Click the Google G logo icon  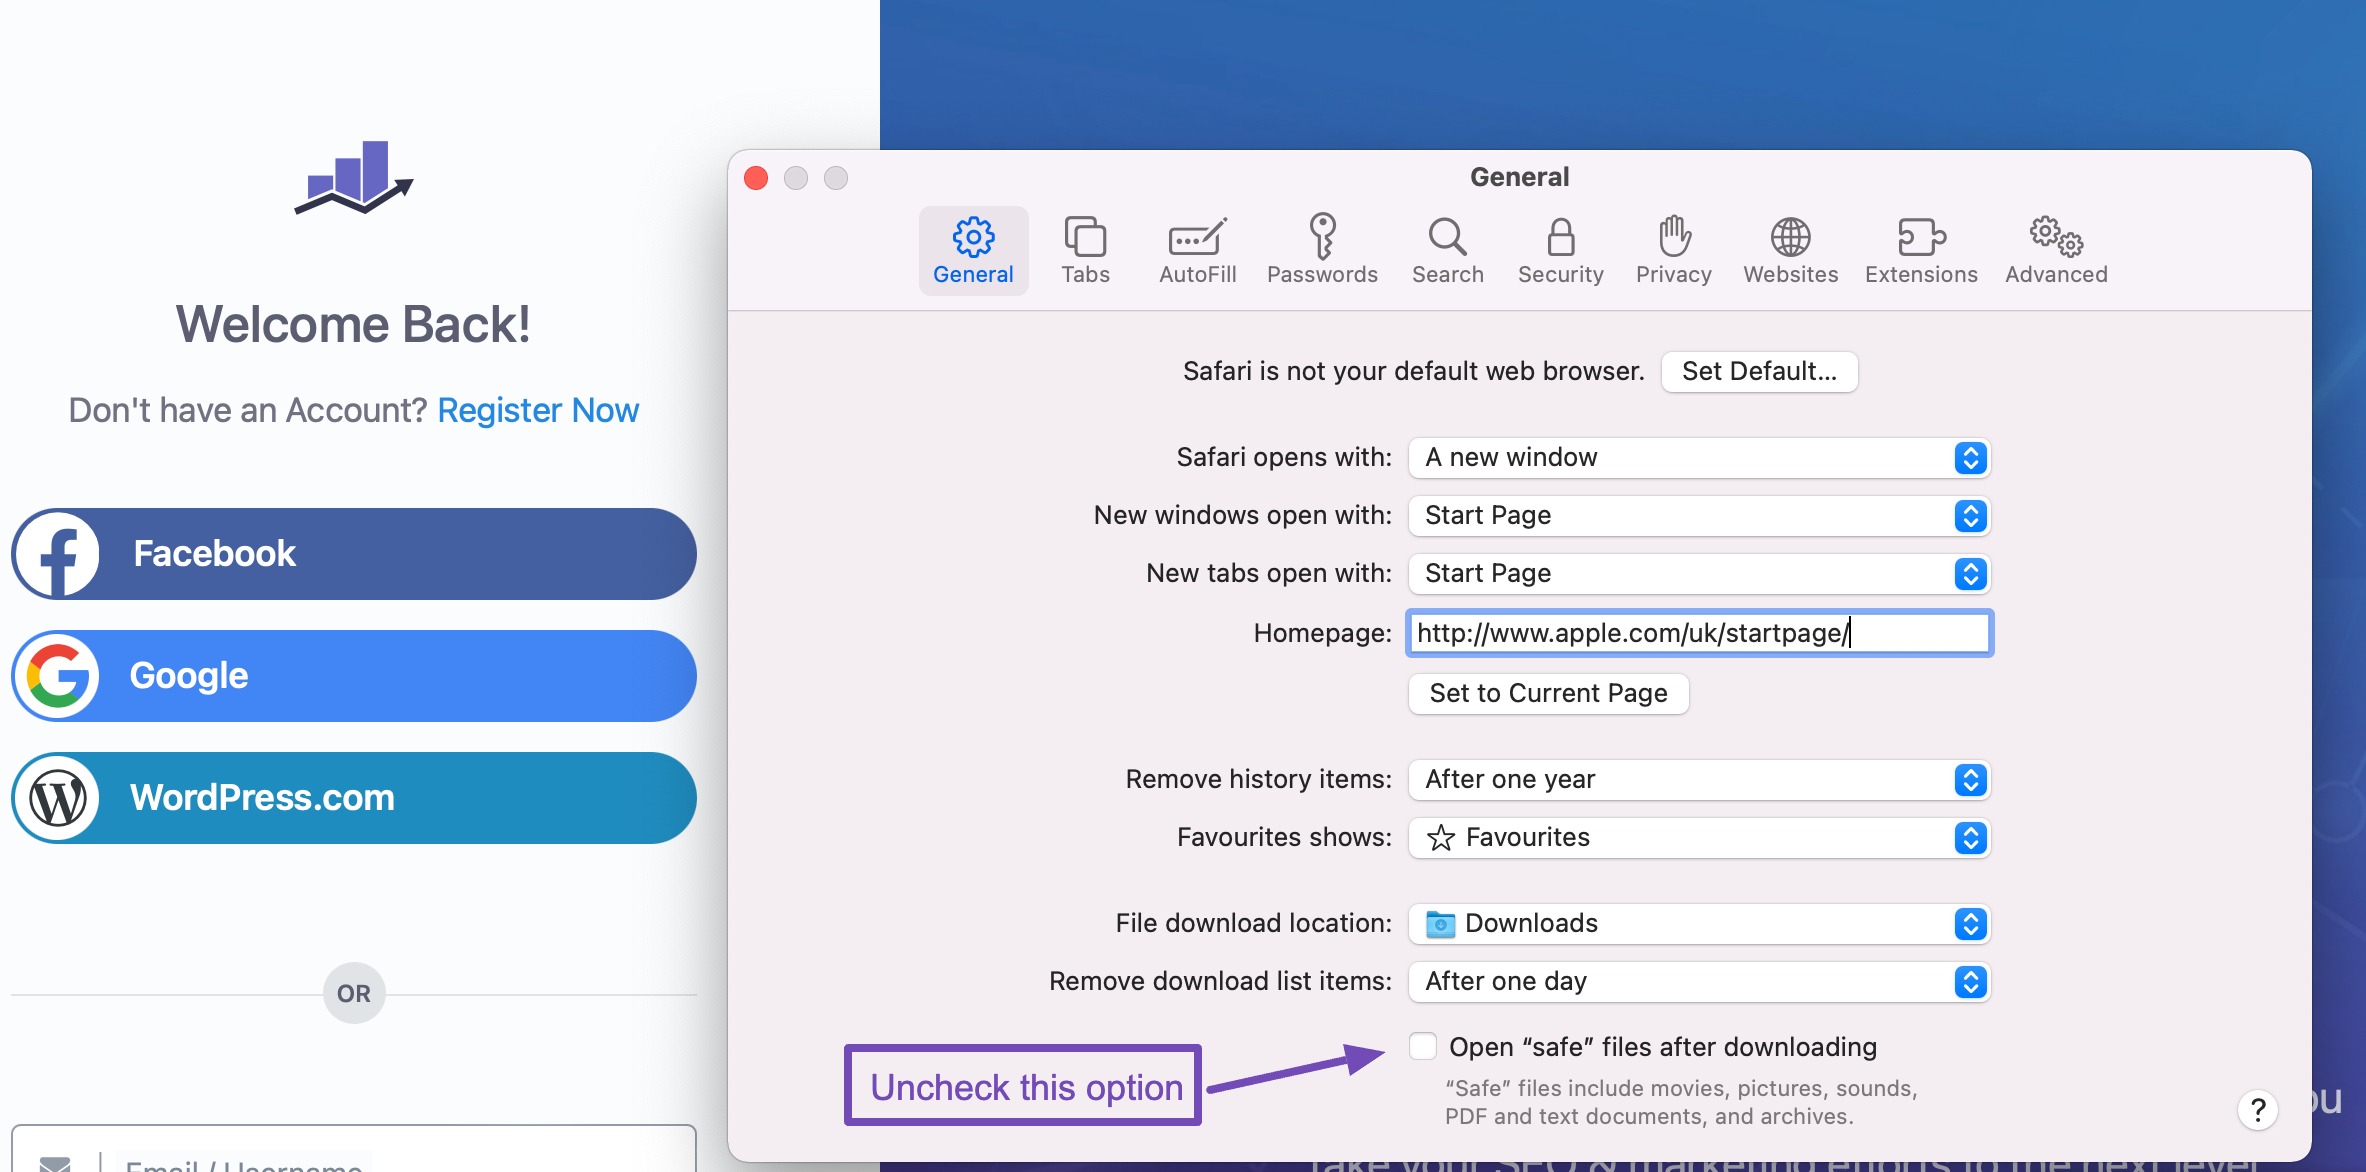[x=57, y=676]
